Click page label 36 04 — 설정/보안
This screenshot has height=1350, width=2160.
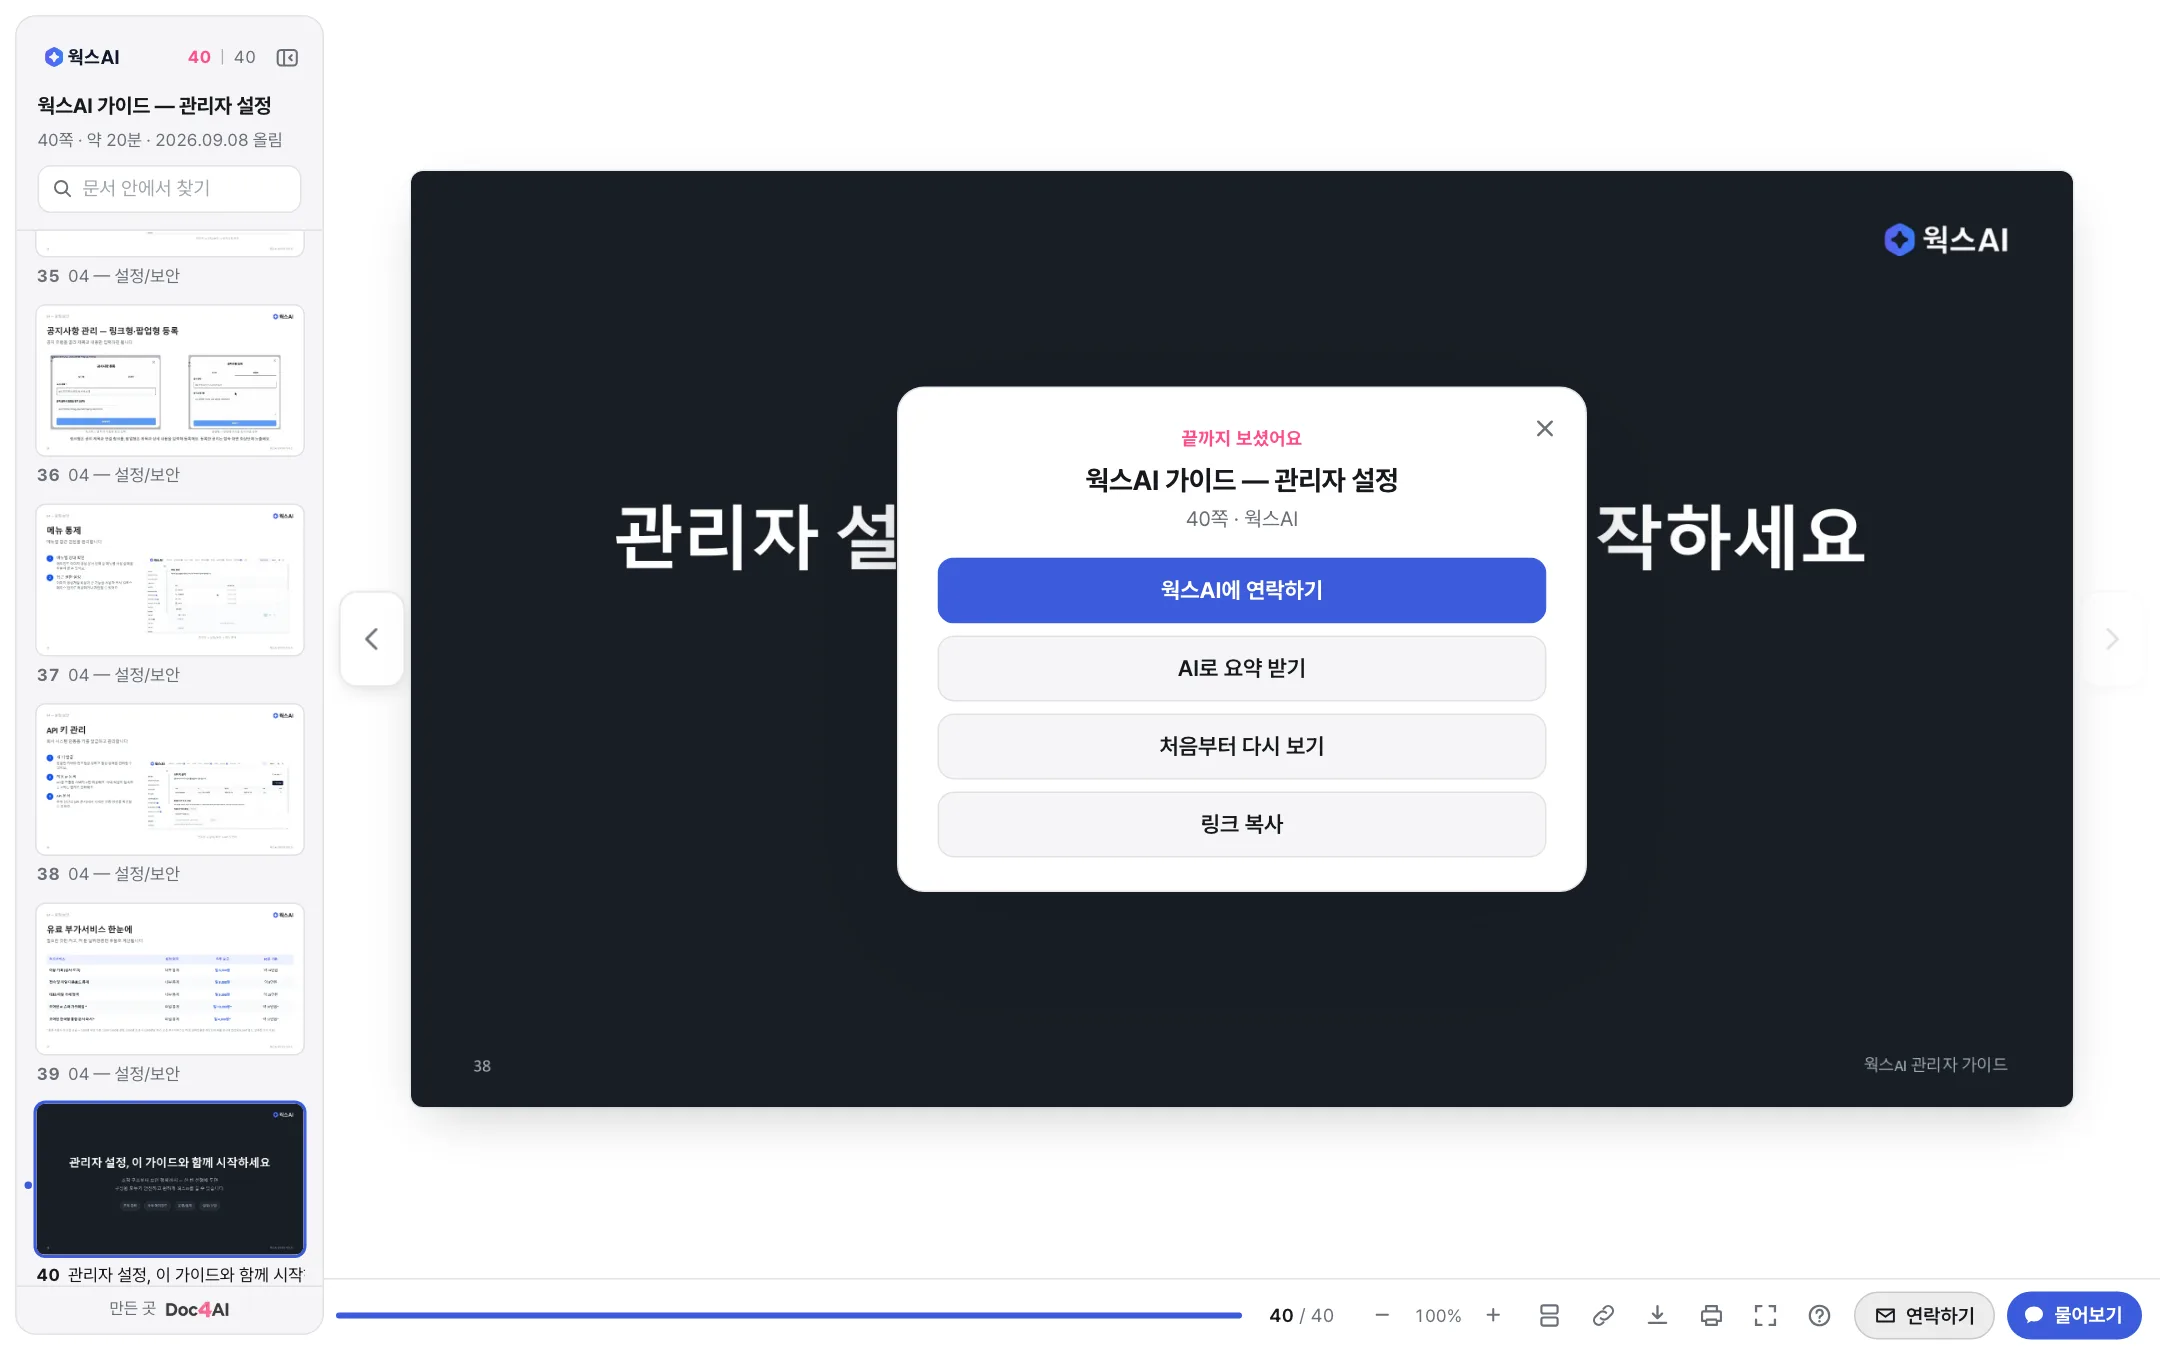[109, 475]
